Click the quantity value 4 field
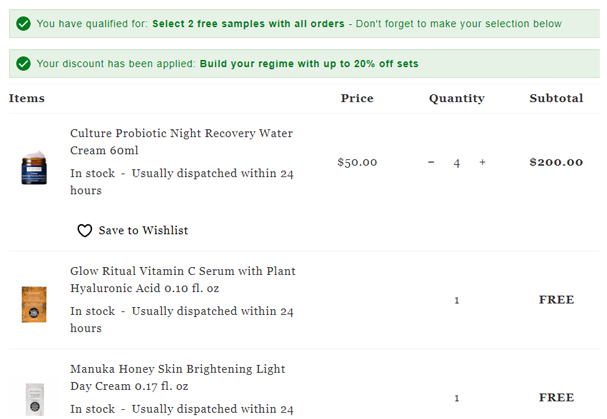This screenshot has height=419, width=607. 457,163
